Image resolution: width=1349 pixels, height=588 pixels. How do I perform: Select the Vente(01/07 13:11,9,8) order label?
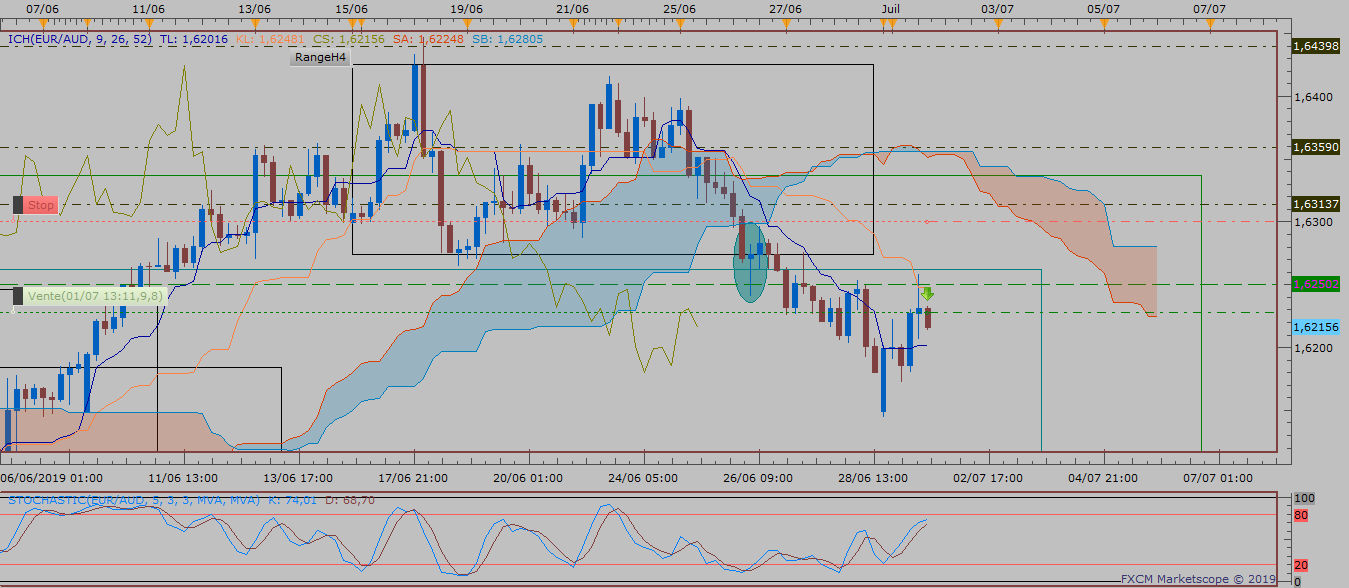tap(95, 296)
